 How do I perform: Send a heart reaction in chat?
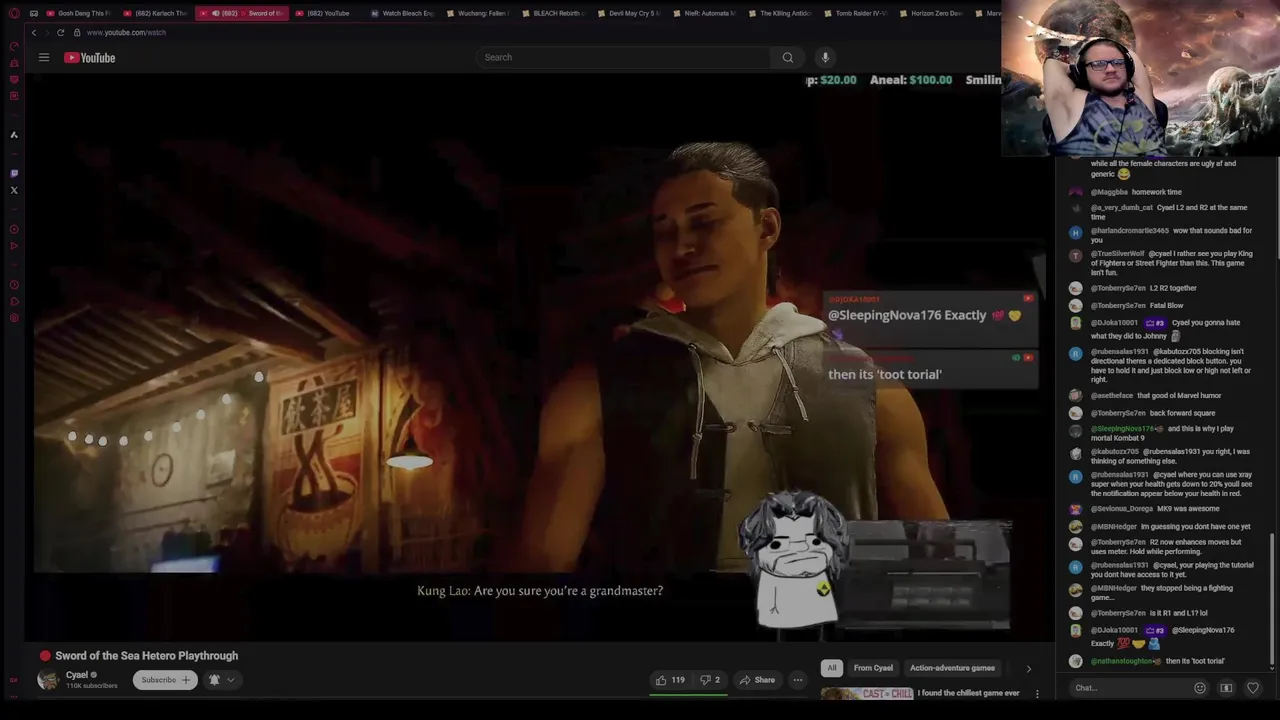click(x=1253, y=688)
